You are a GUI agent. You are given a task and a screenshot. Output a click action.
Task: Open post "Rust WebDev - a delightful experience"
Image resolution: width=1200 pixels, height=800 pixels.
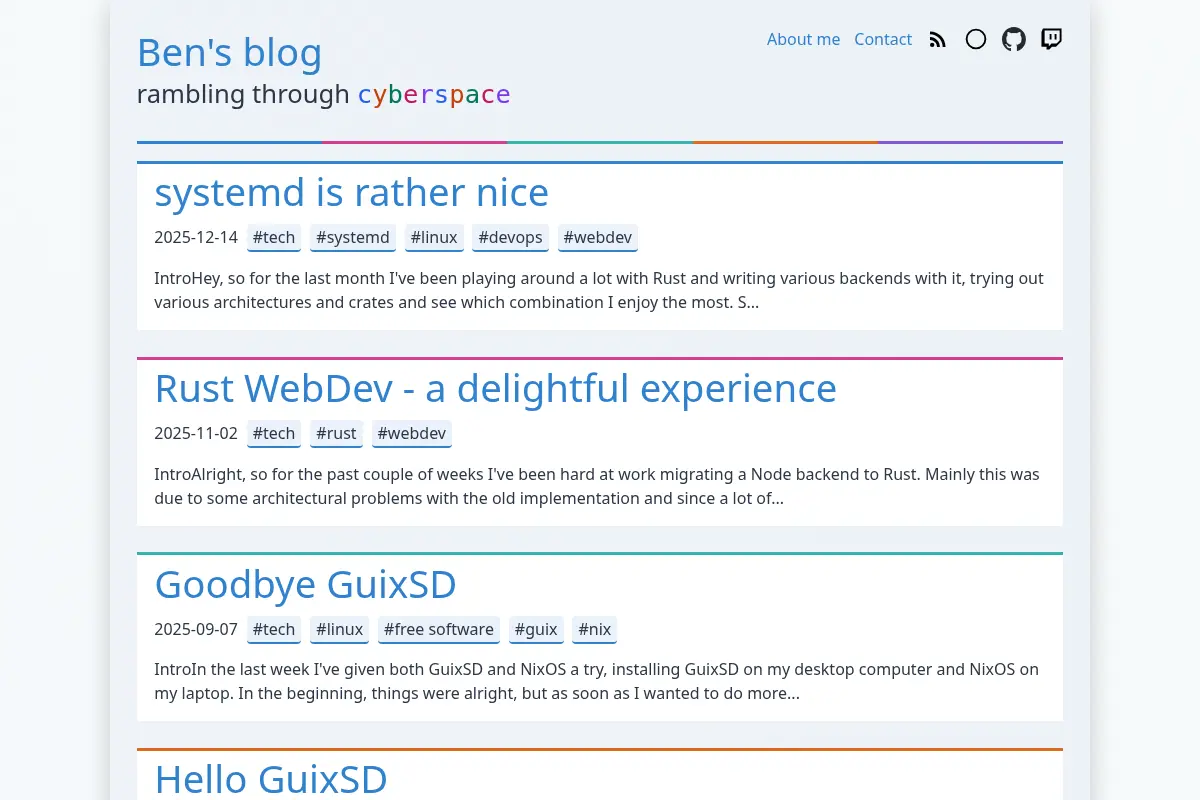tap(495, 388)
